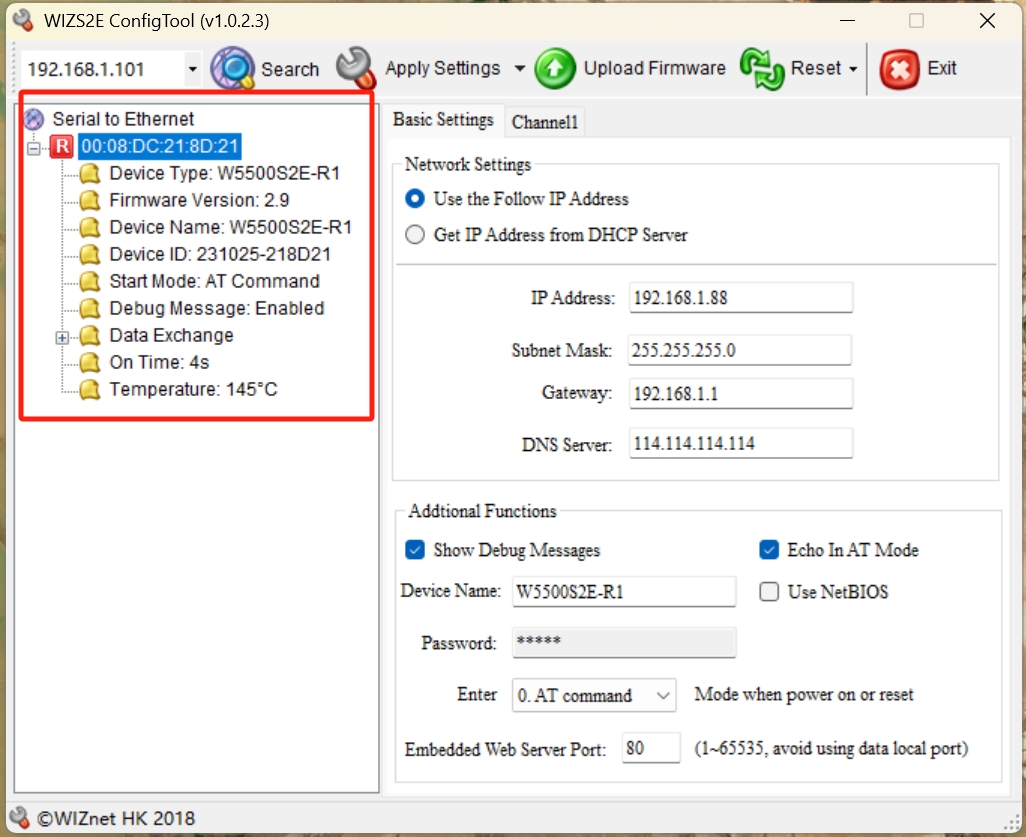Click the Data Exchange folder icon

(91, 336)
